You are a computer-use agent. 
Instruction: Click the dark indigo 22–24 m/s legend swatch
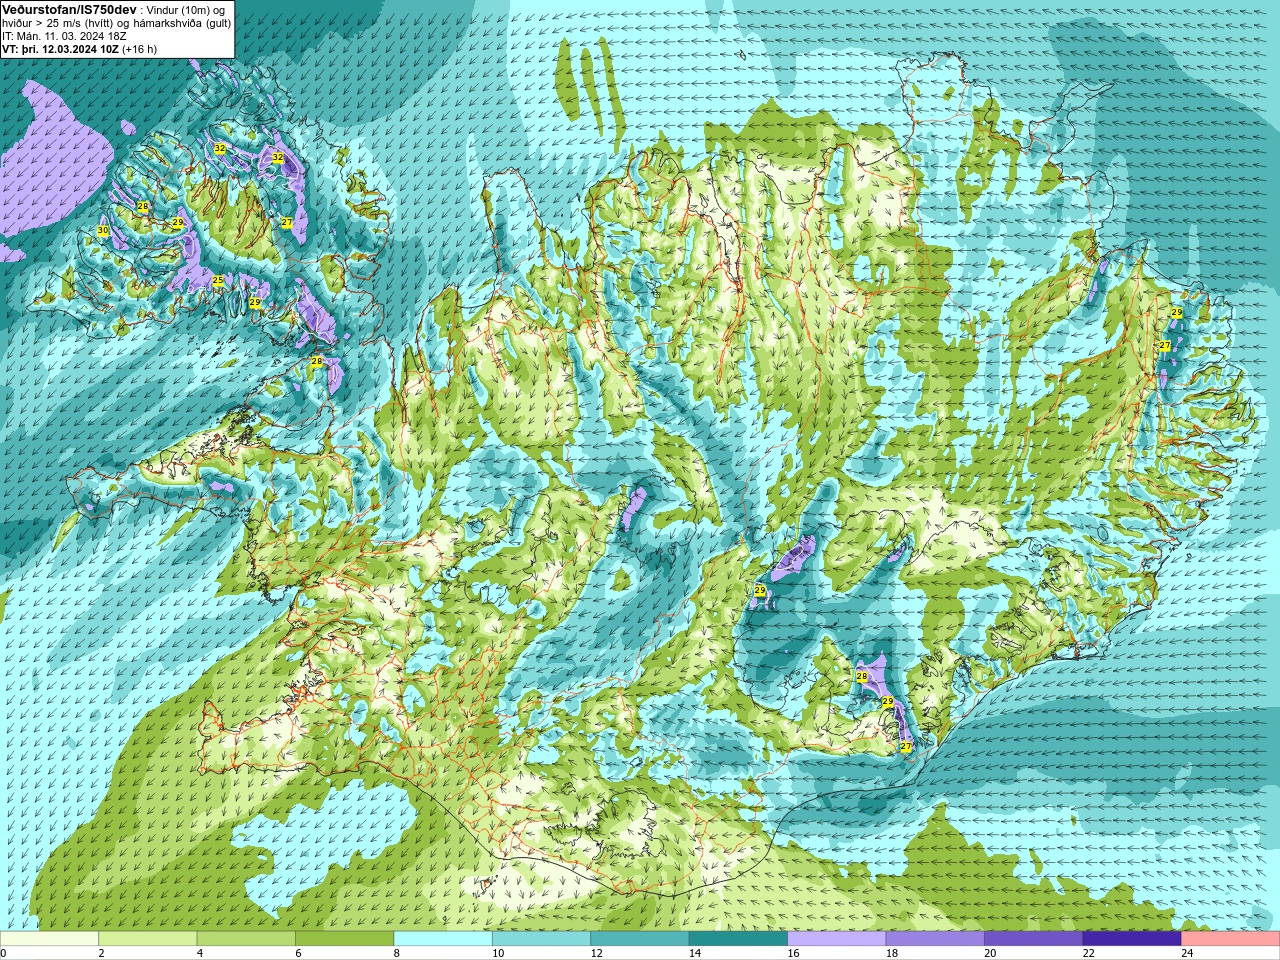click(1132, 939)
